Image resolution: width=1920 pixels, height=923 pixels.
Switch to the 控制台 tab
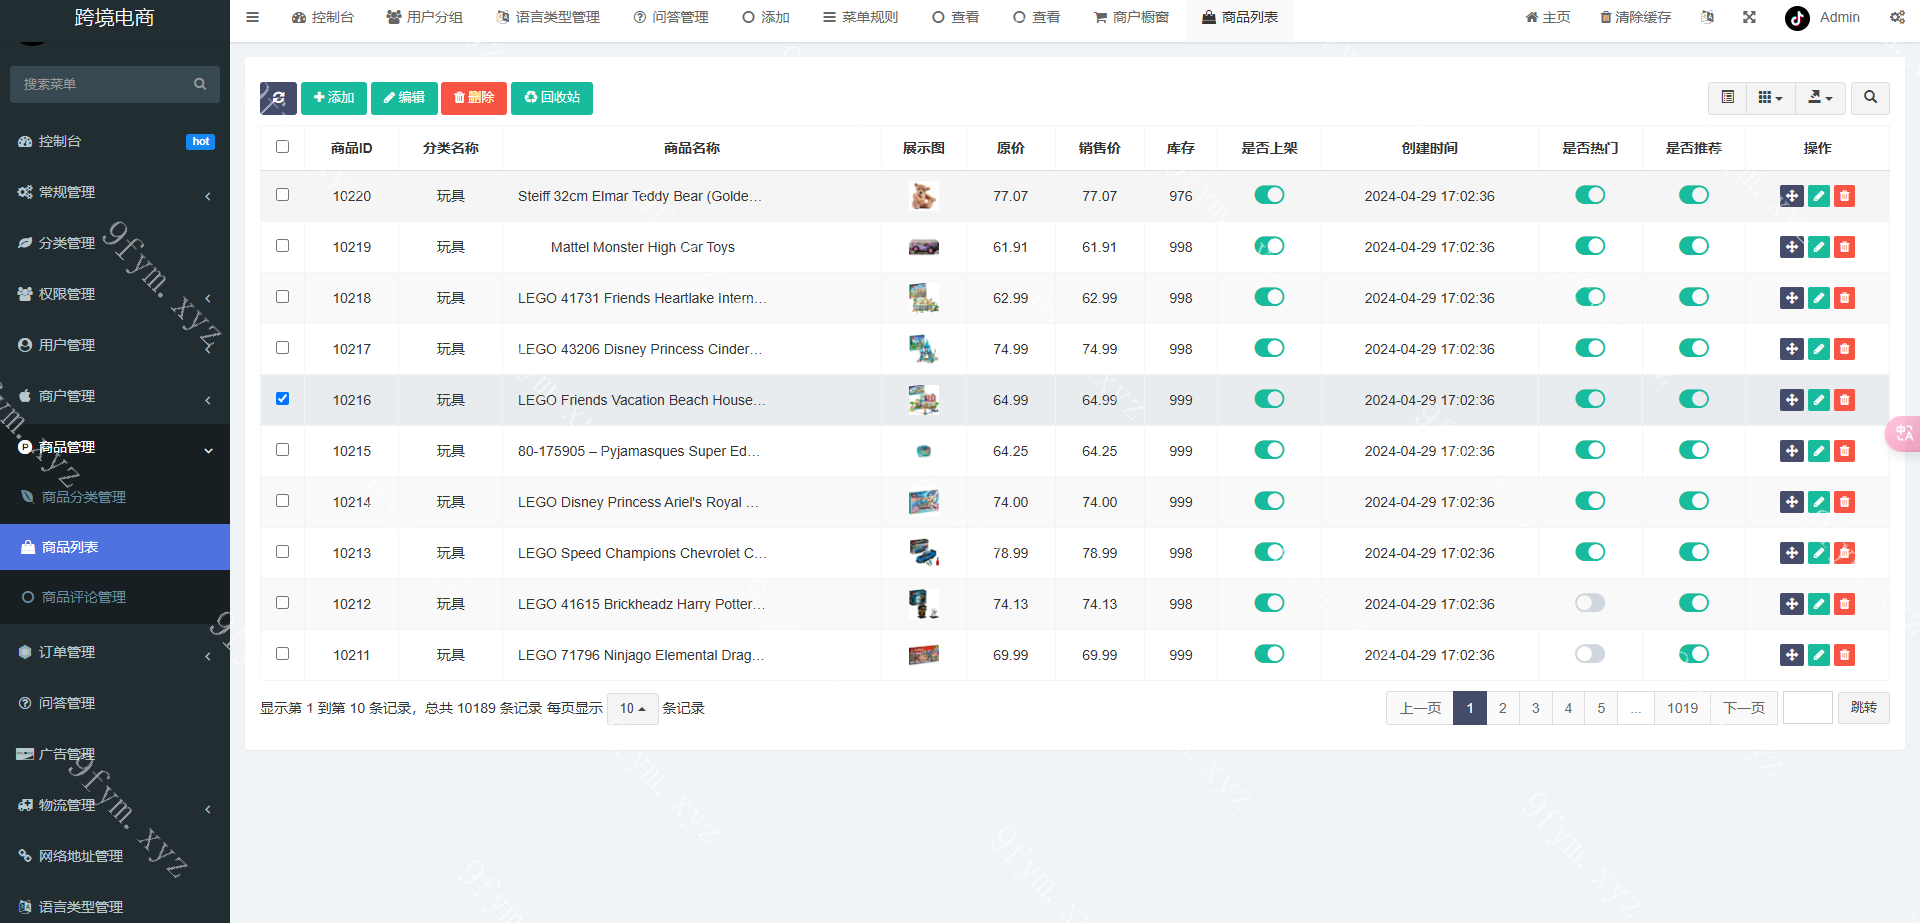click(x=323, y=18)
